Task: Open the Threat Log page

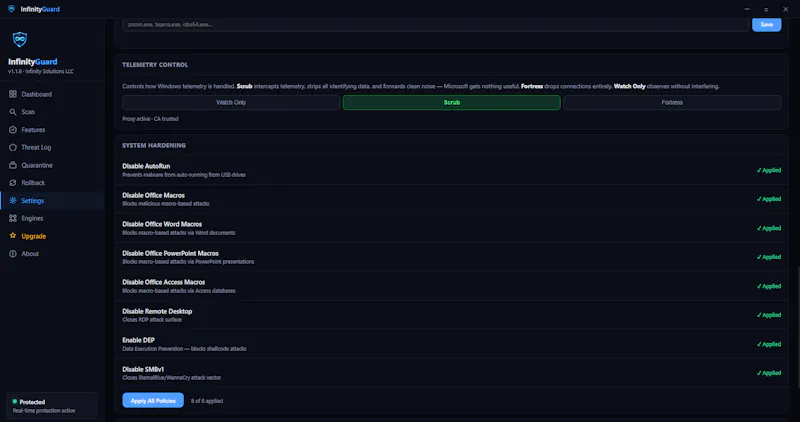Action: click(x=52, y=147)
